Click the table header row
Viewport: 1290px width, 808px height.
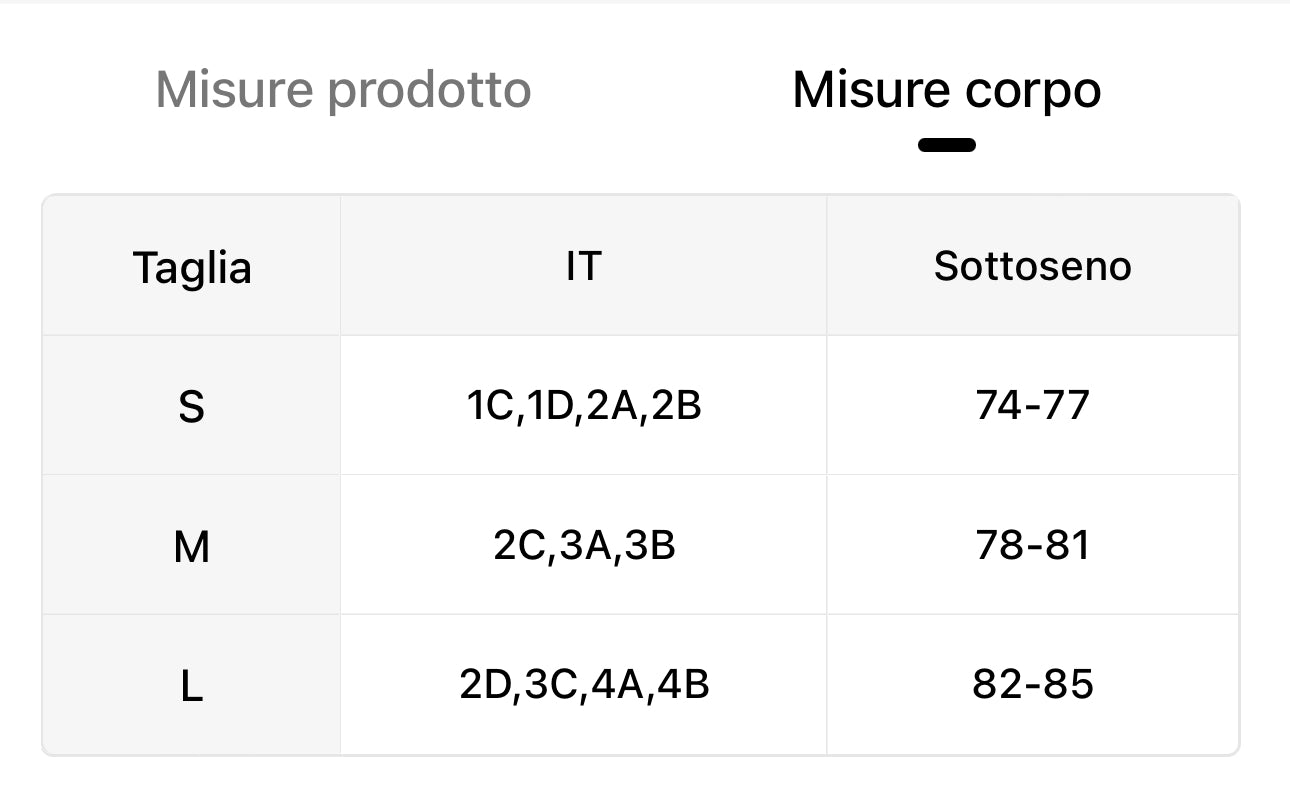(x=640, y=265)
